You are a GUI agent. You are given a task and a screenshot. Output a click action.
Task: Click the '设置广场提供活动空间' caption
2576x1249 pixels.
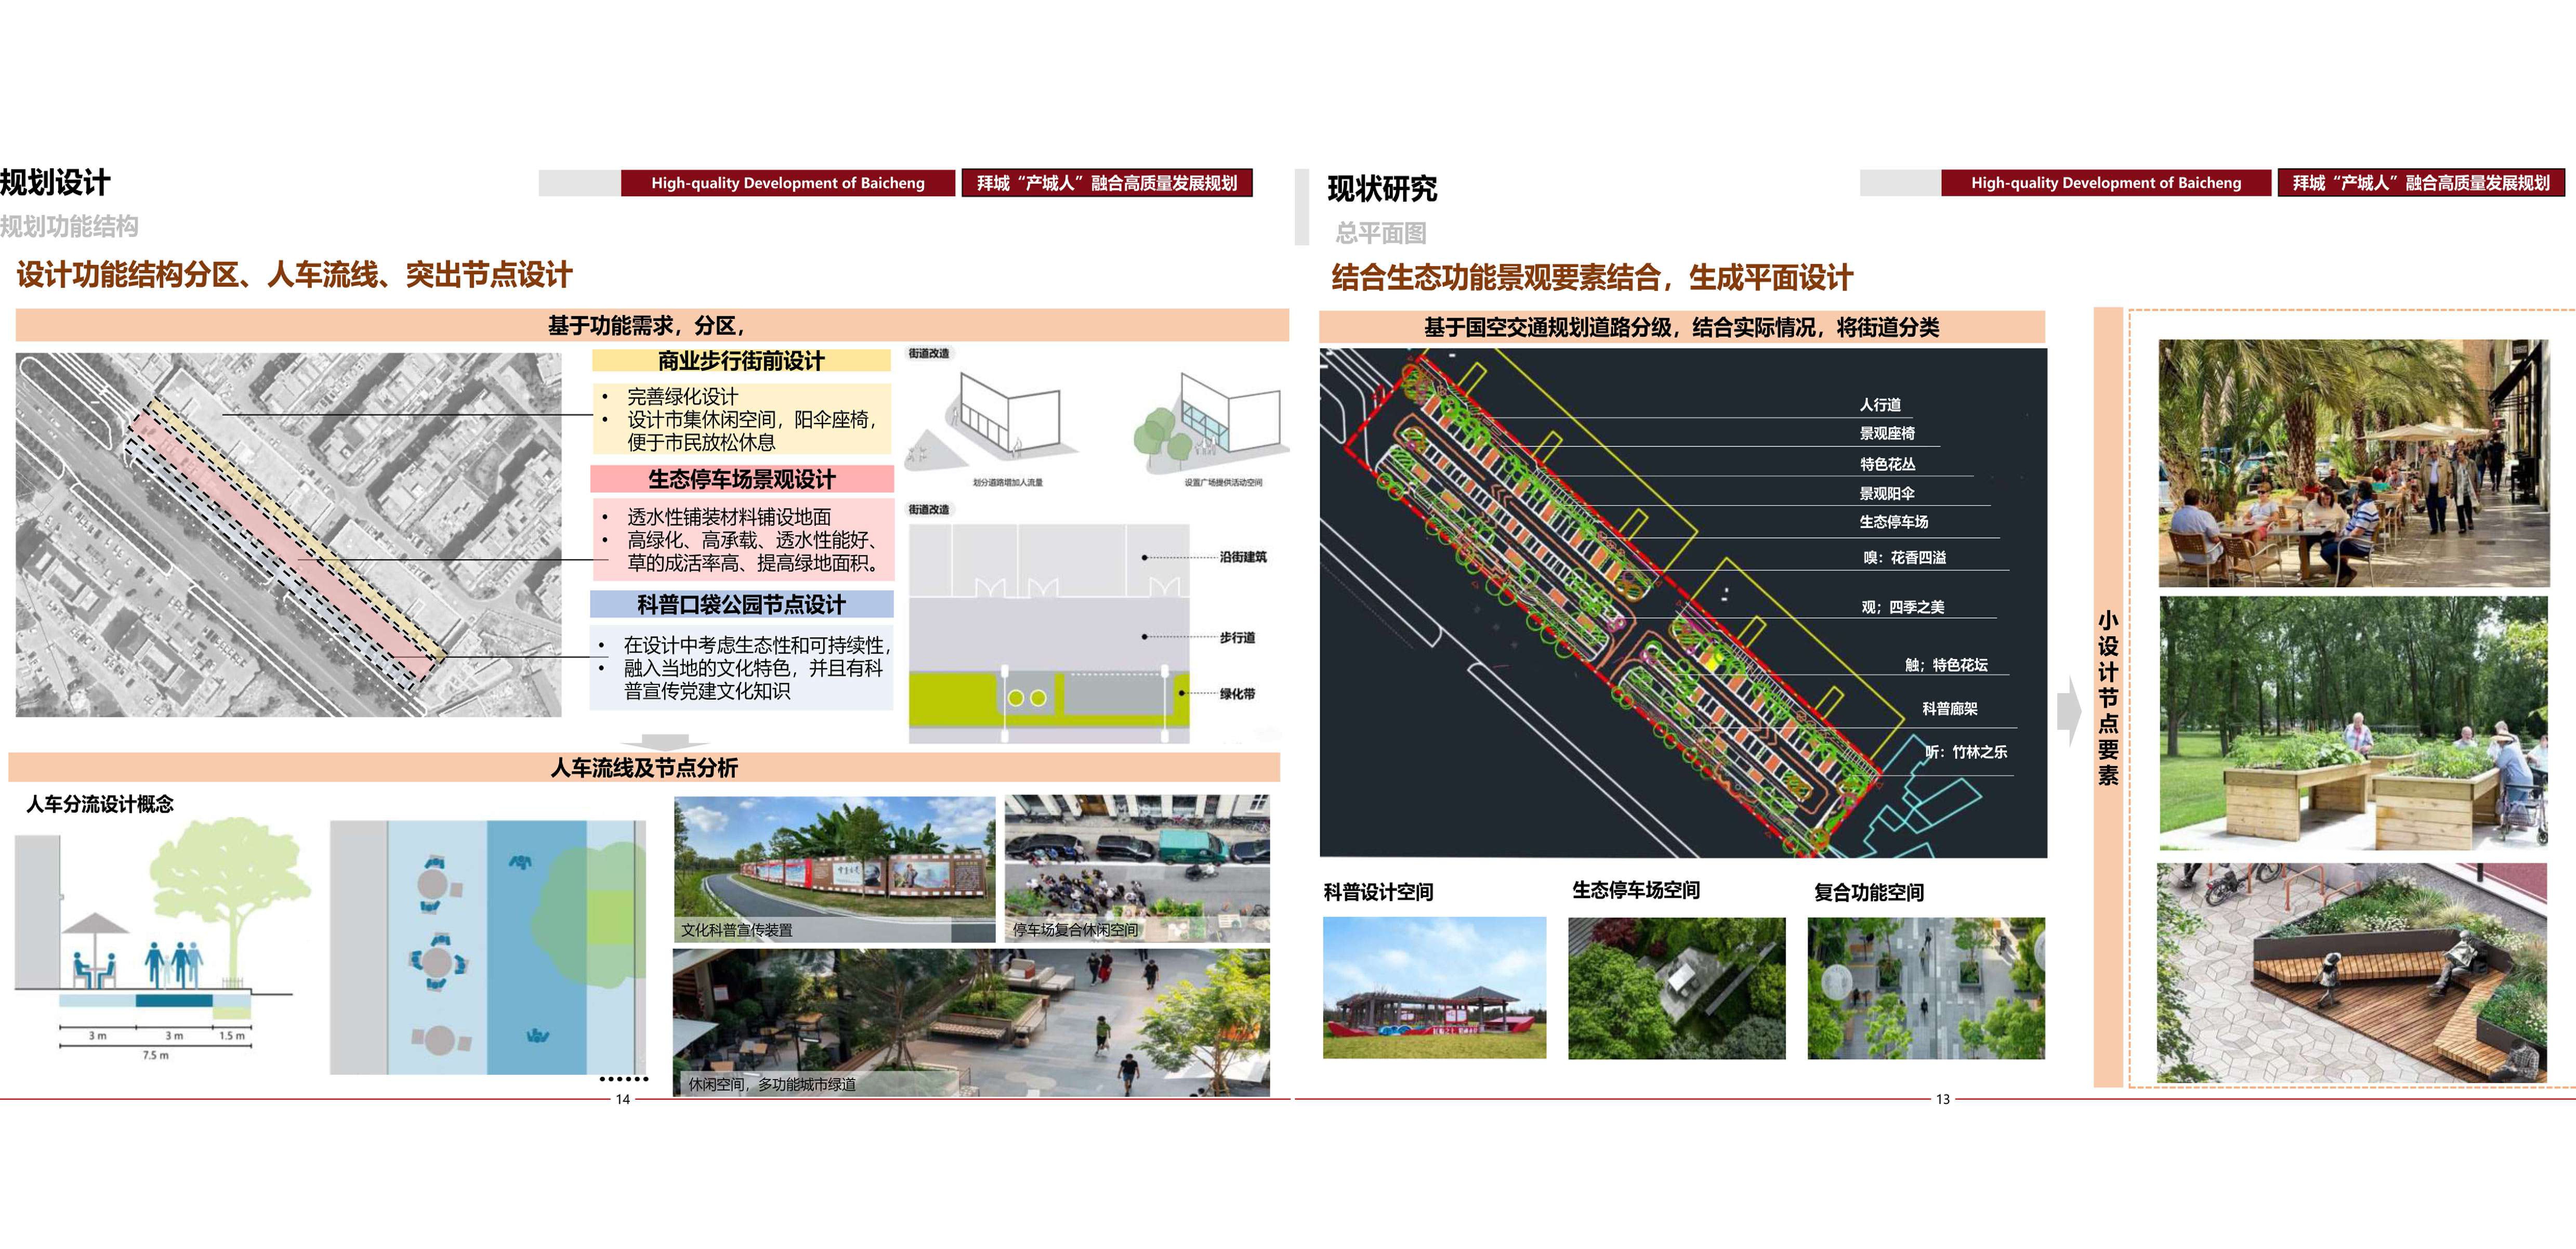pos(1223,483)
